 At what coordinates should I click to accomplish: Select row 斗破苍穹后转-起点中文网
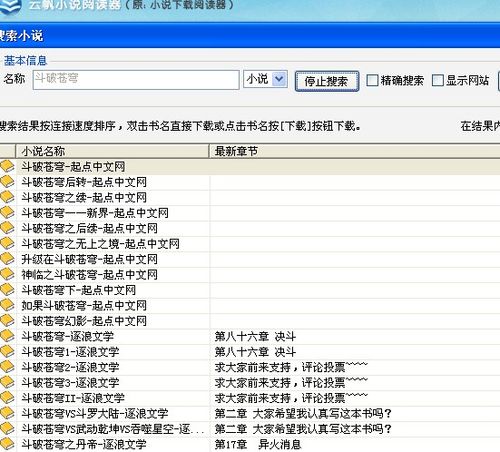(250, 182)
